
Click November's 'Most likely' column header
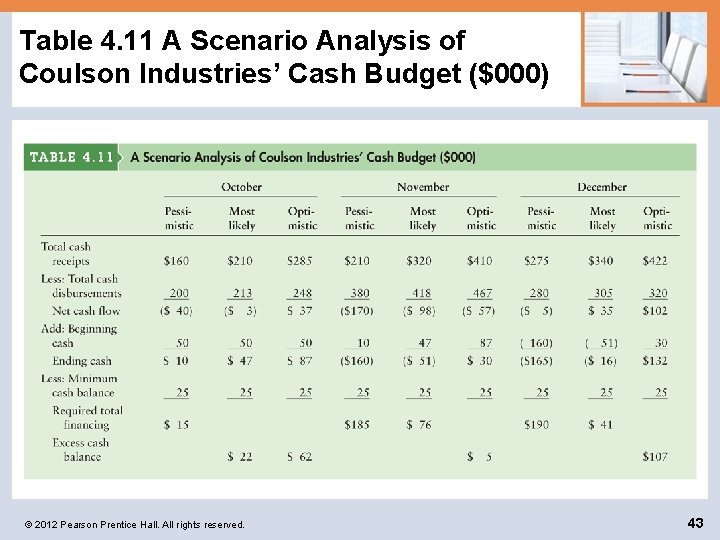tap(422, 218)
